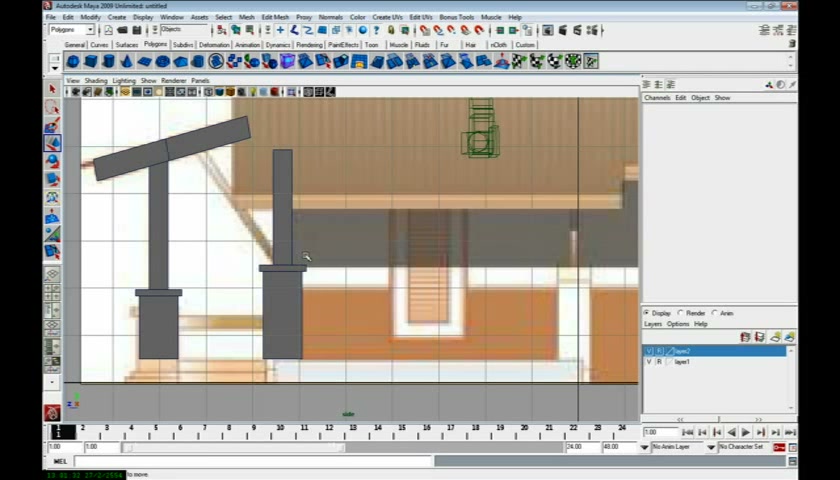The width and height of the screenshot is (840, 480).
Task: Toggle viewport lights bulb icon
Action: tap(253, 92)
